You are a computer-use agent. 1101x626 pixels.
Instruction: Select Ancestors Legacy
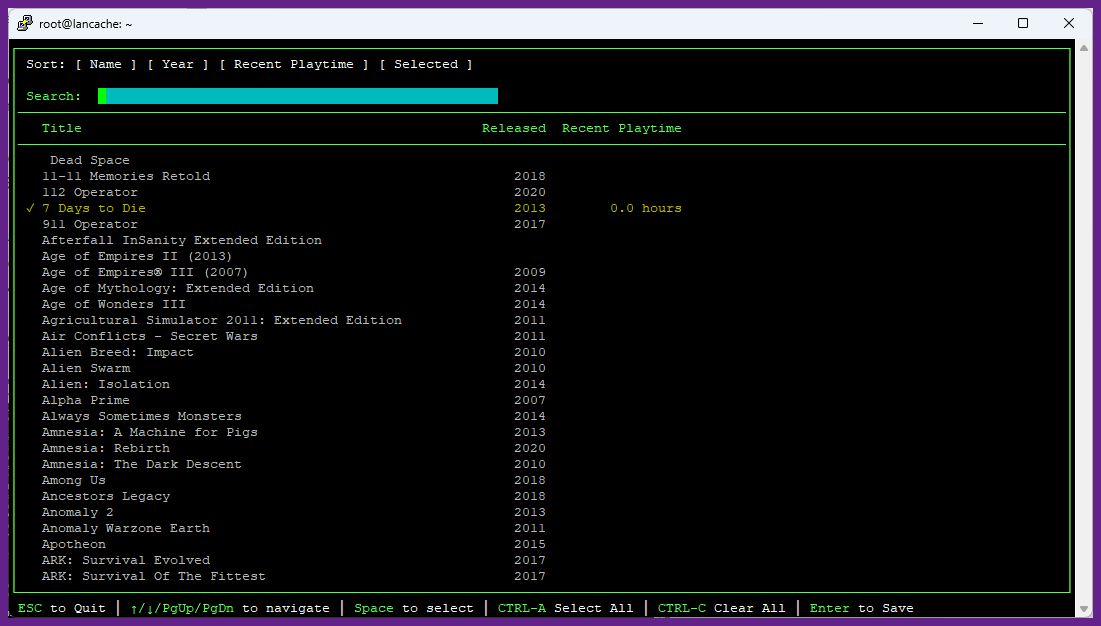point(105,496)
